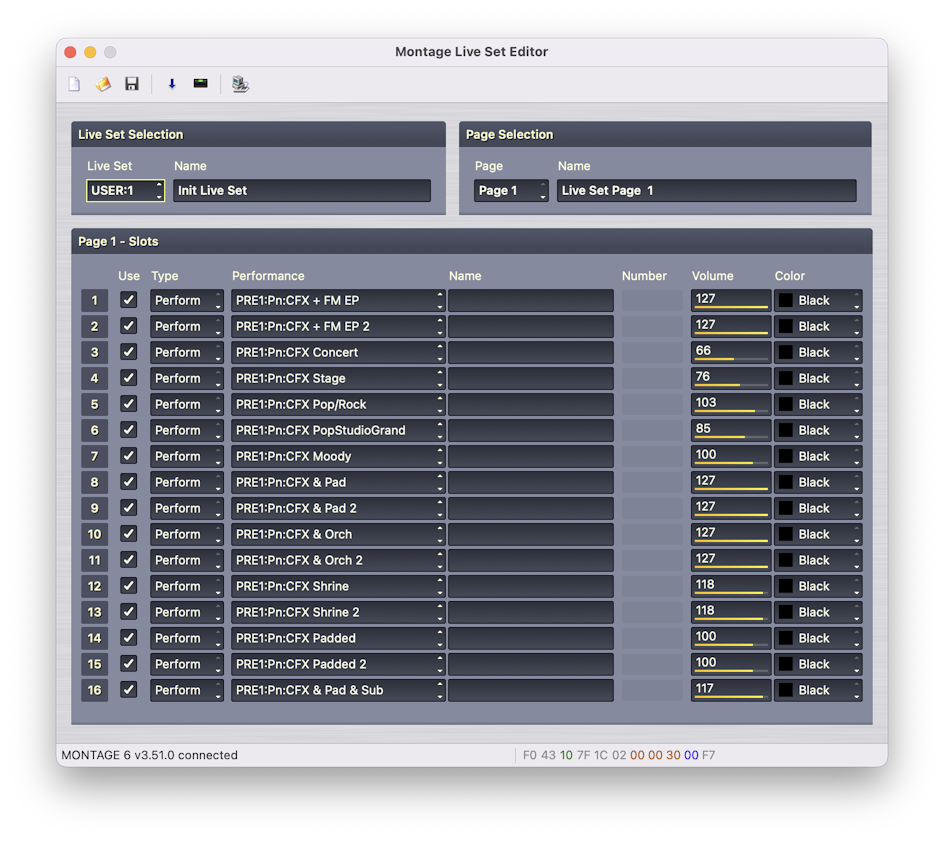This screenshot has height=841, width=944.
Task: Toggle the Use checkbox for slot 7
Action: (128, 456)
